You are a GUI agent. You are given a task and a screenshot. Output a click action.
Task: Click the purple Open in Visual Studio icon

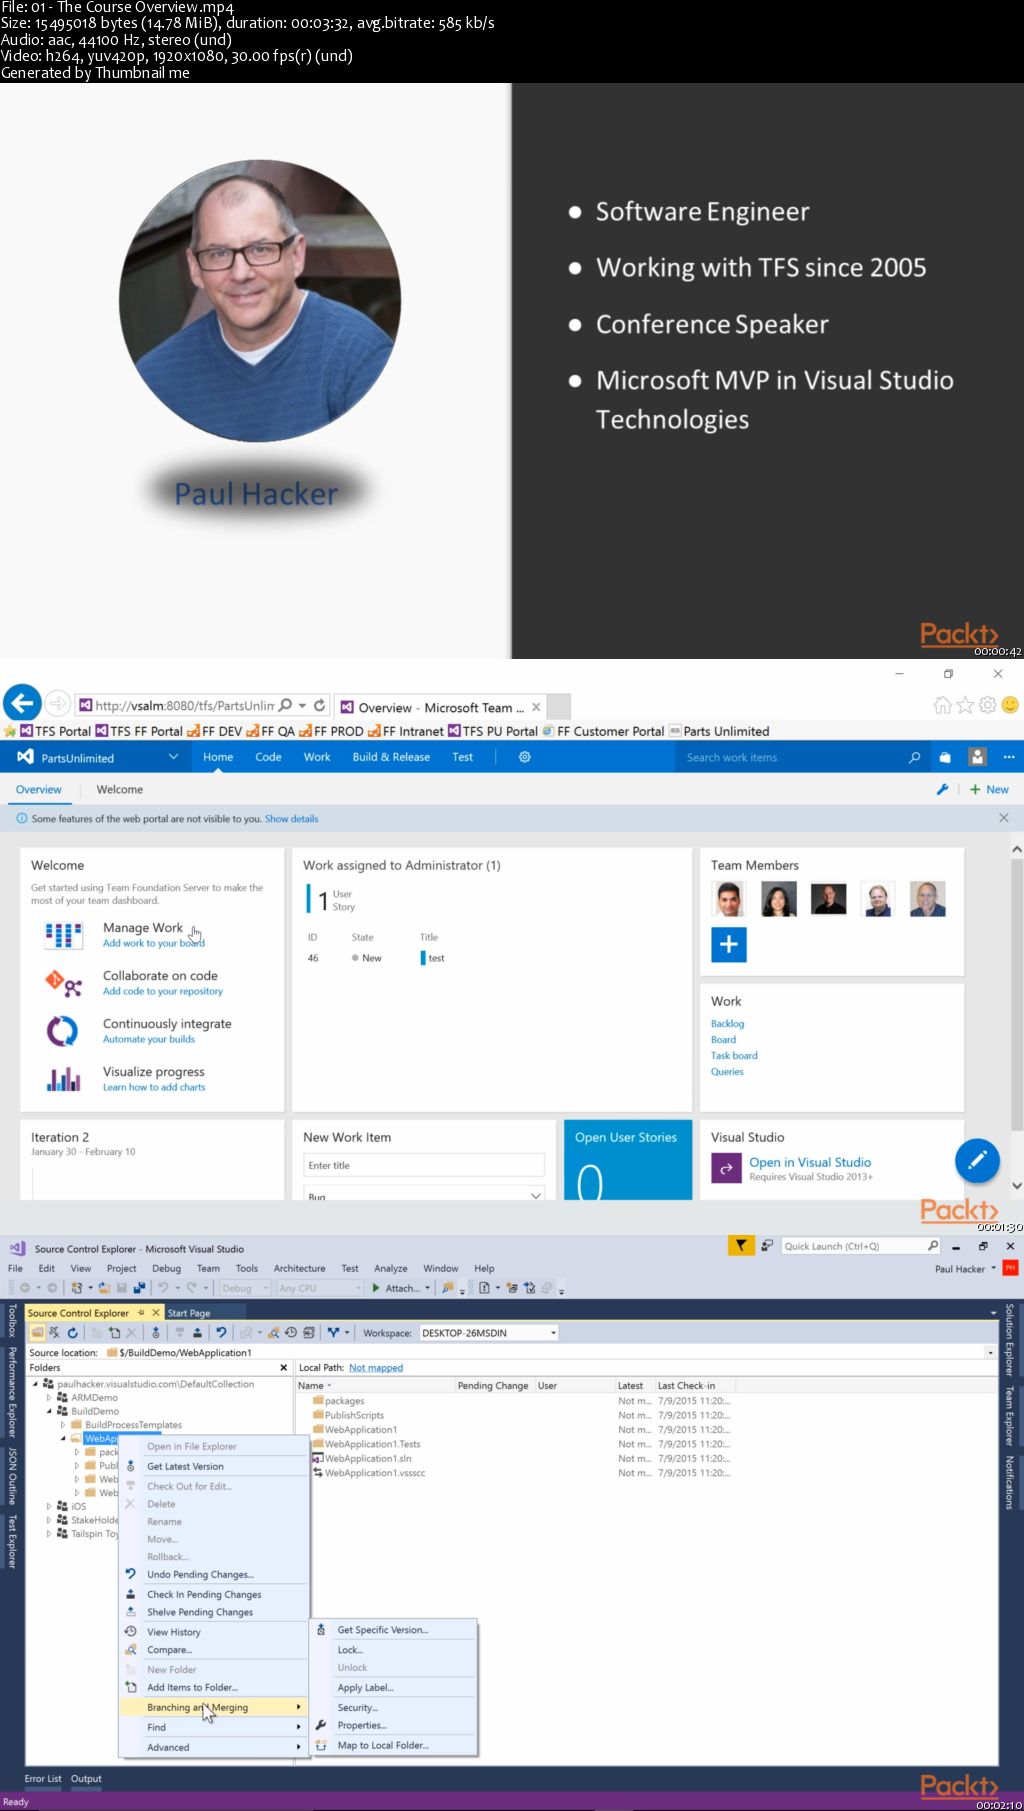pyautogui.click(x=726, y=1168)
